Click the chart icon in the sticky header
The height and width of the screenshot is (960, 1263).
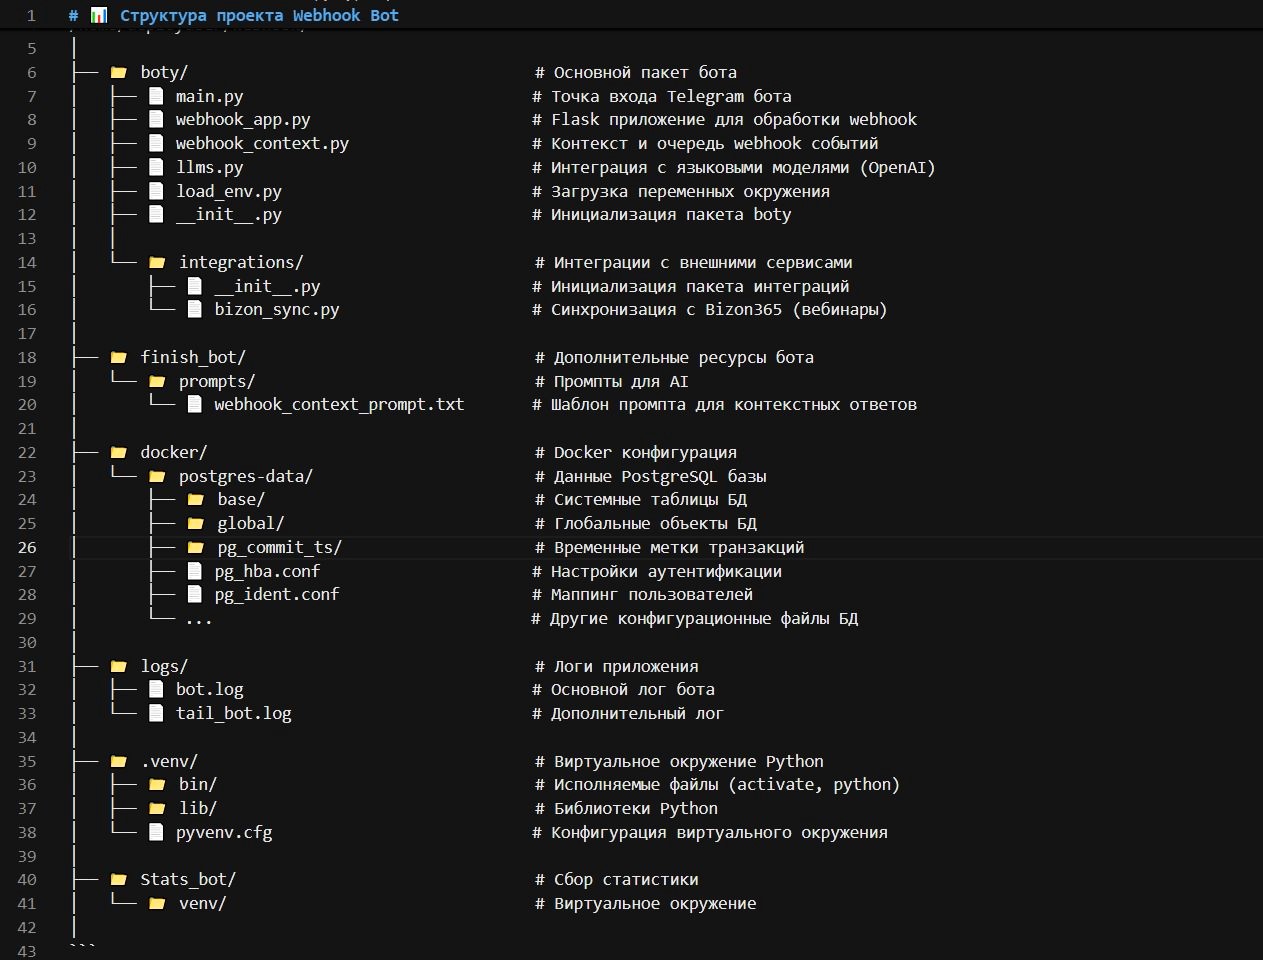[99, 15]
